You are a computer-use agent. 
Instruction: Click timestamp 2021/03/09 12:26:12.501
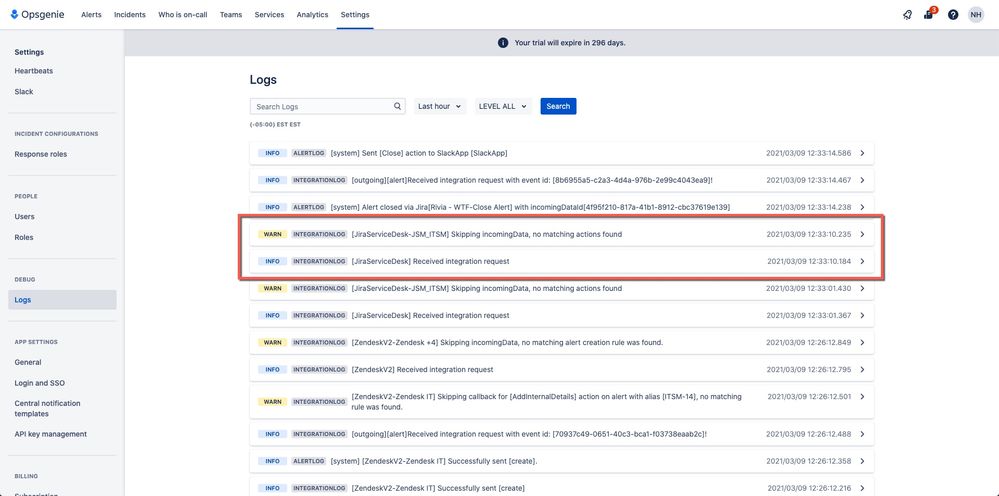point(809,397)
